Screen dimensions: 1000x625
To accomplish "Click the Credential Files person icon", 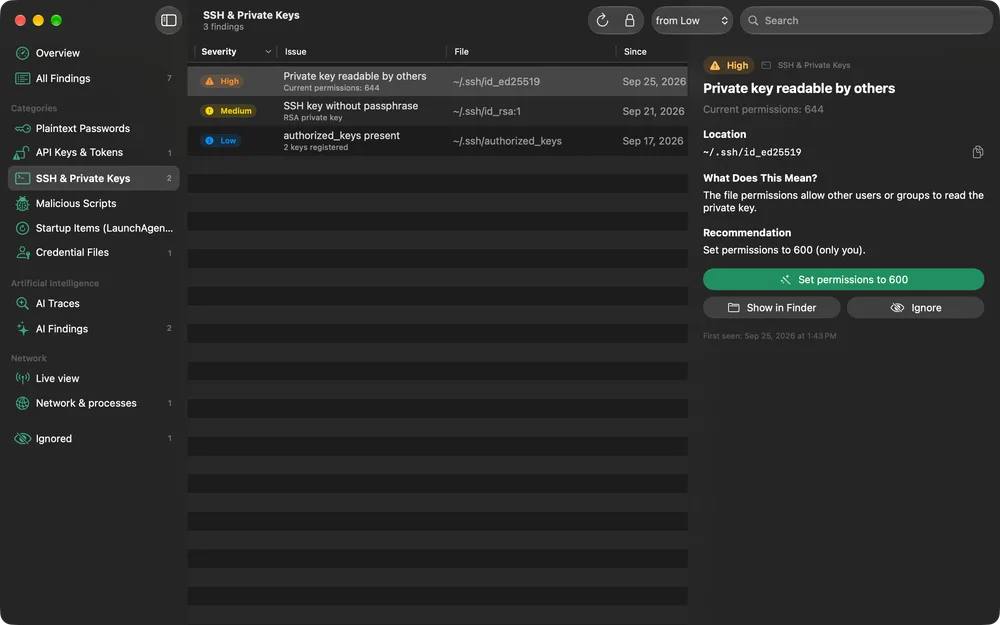I will click(22, 253).
